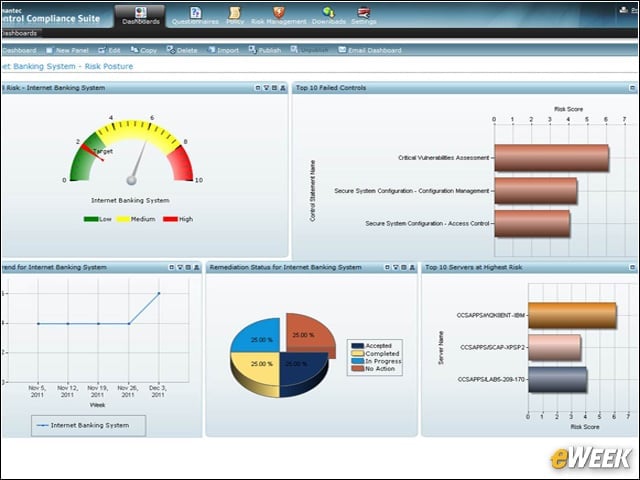
Task: Click the person icon on Remediation Status panel
Action: pyautogui.click(x=412, y=267)
